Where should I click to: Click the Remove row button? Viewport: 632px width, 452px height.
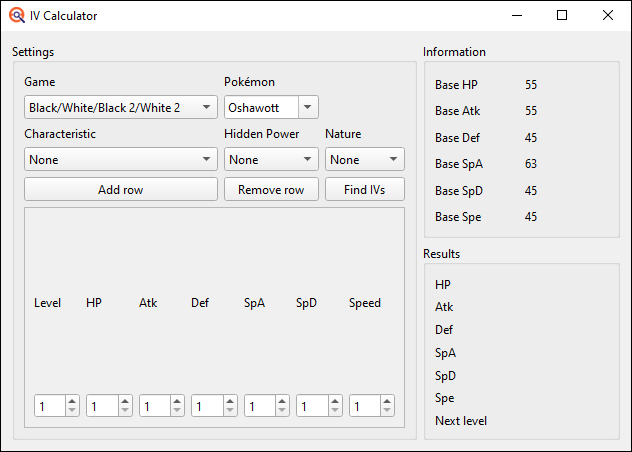click(x=271, y=190)
